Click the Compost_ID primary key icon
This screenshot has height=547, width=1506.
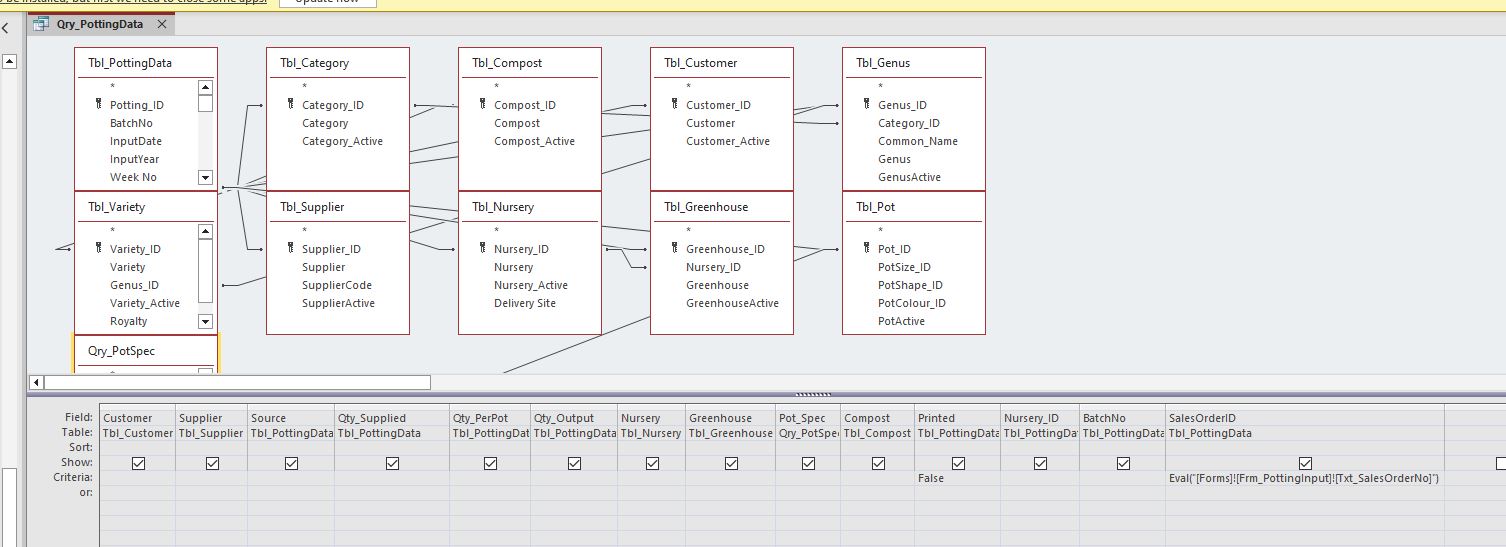[x=483, y=104]
